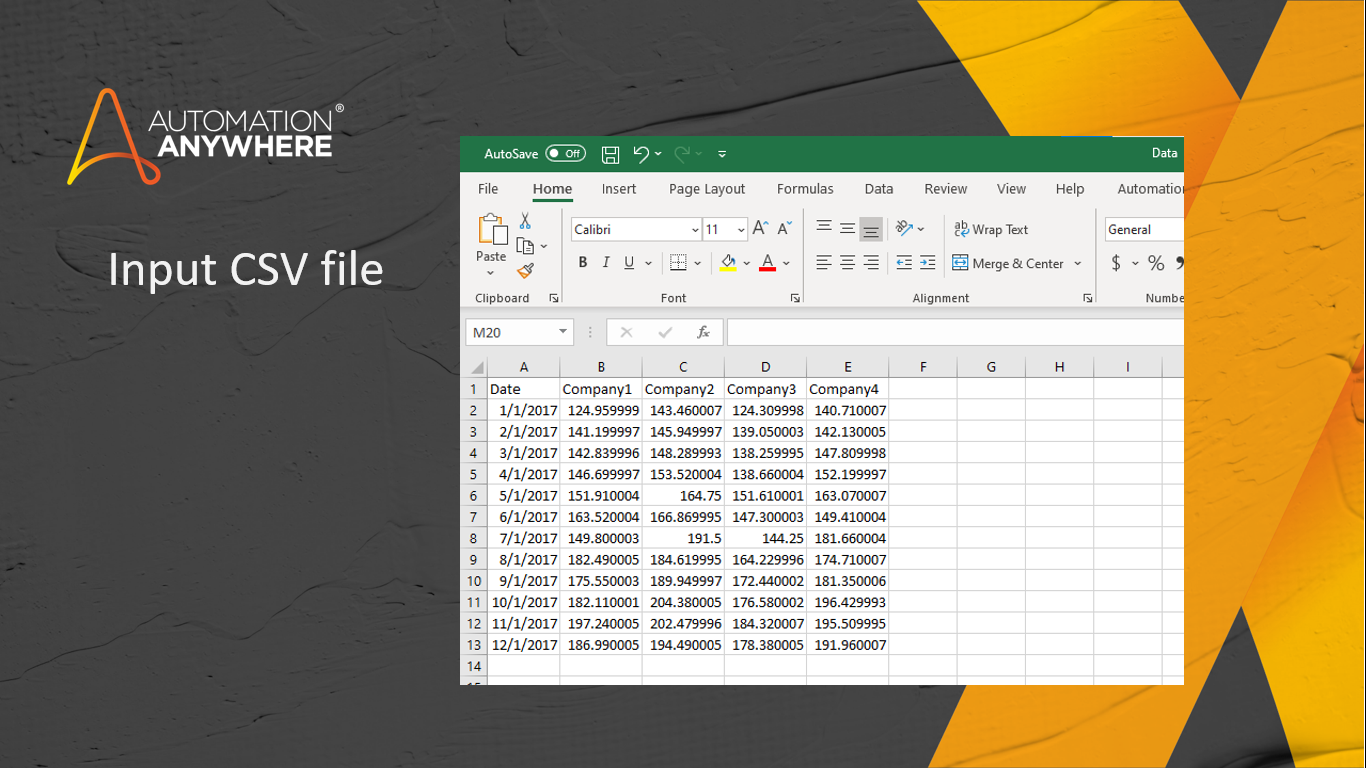
Task: Open the Calibri font name dropdown
Action: tap(695, 230)
